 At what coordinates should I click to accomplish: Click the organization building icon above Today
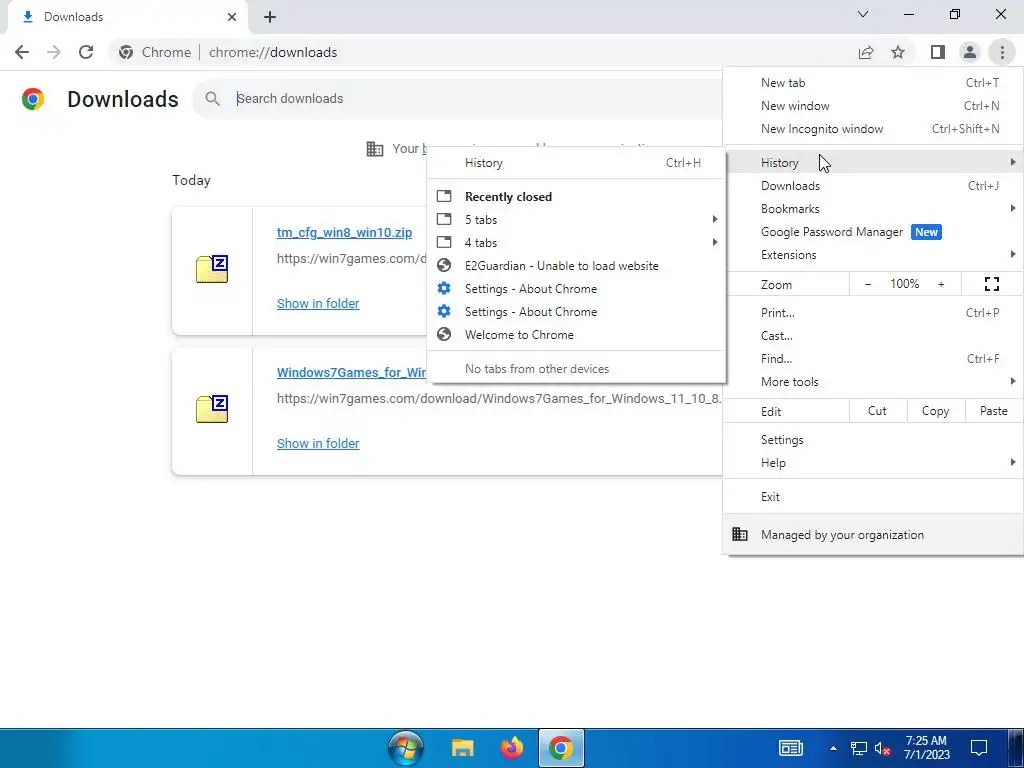[375, 149]
